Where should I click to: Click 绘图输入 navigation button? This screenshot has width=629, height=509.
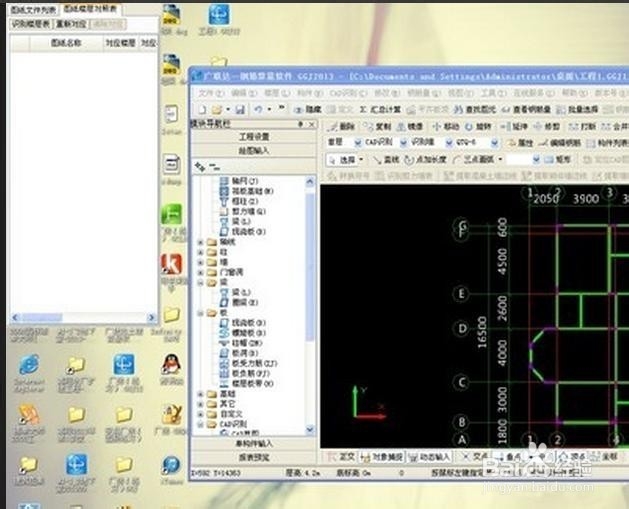254,150
